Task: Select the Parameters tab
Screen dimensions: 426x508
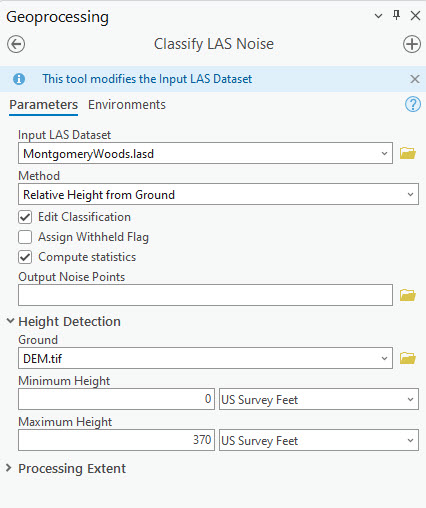Action: point(43,105)
